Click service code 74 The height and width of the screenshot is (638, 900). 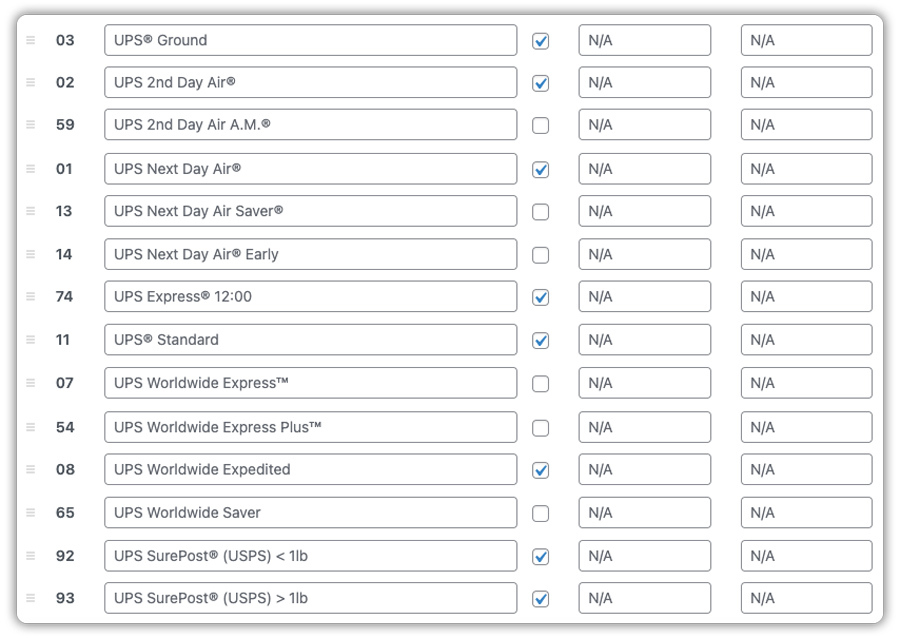tap(64, 297)
